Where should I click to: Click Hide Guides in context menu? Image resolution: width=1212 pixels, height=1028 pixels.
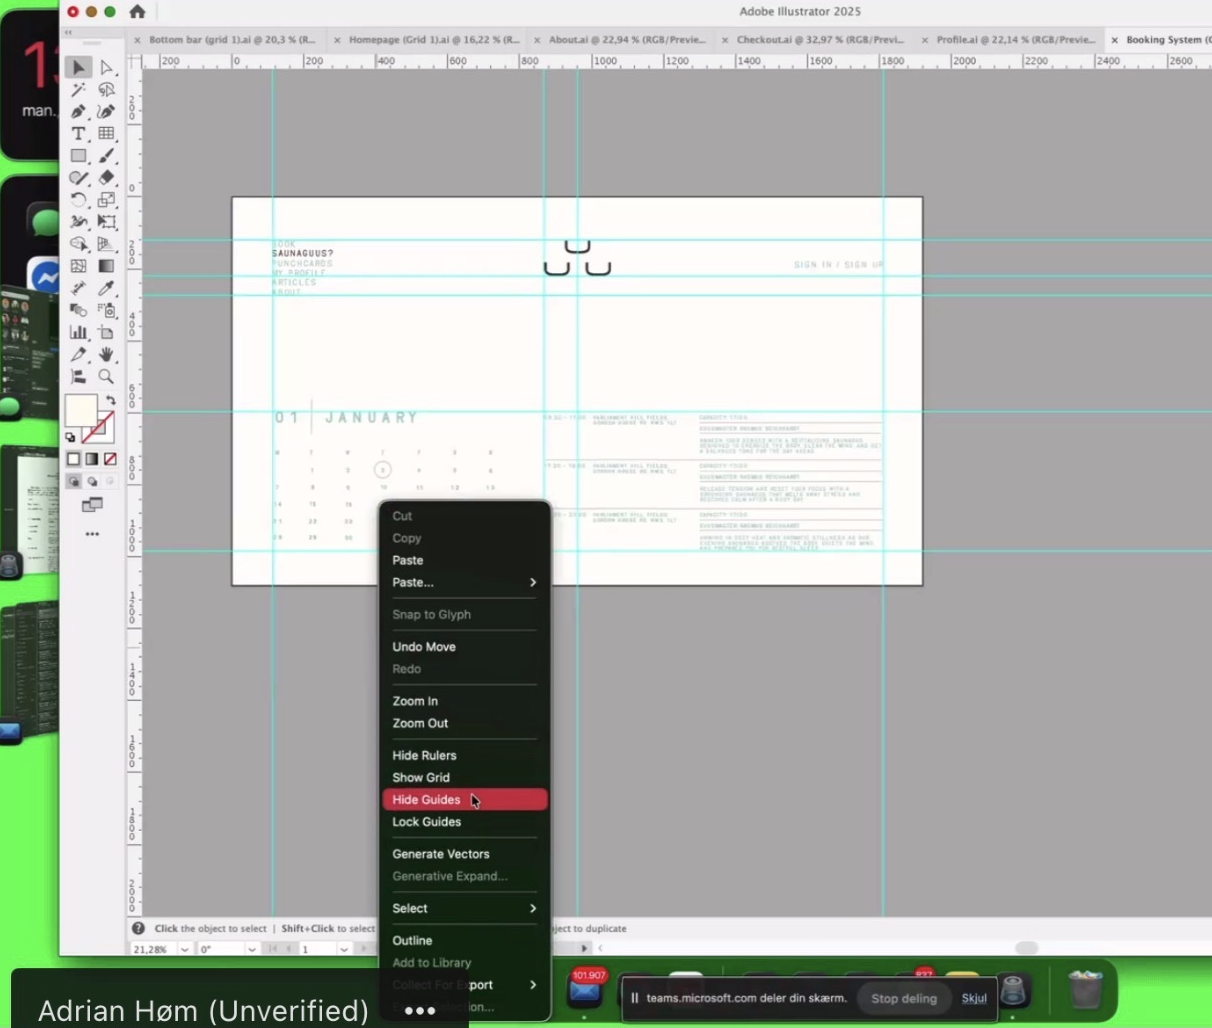click(427, 800)
